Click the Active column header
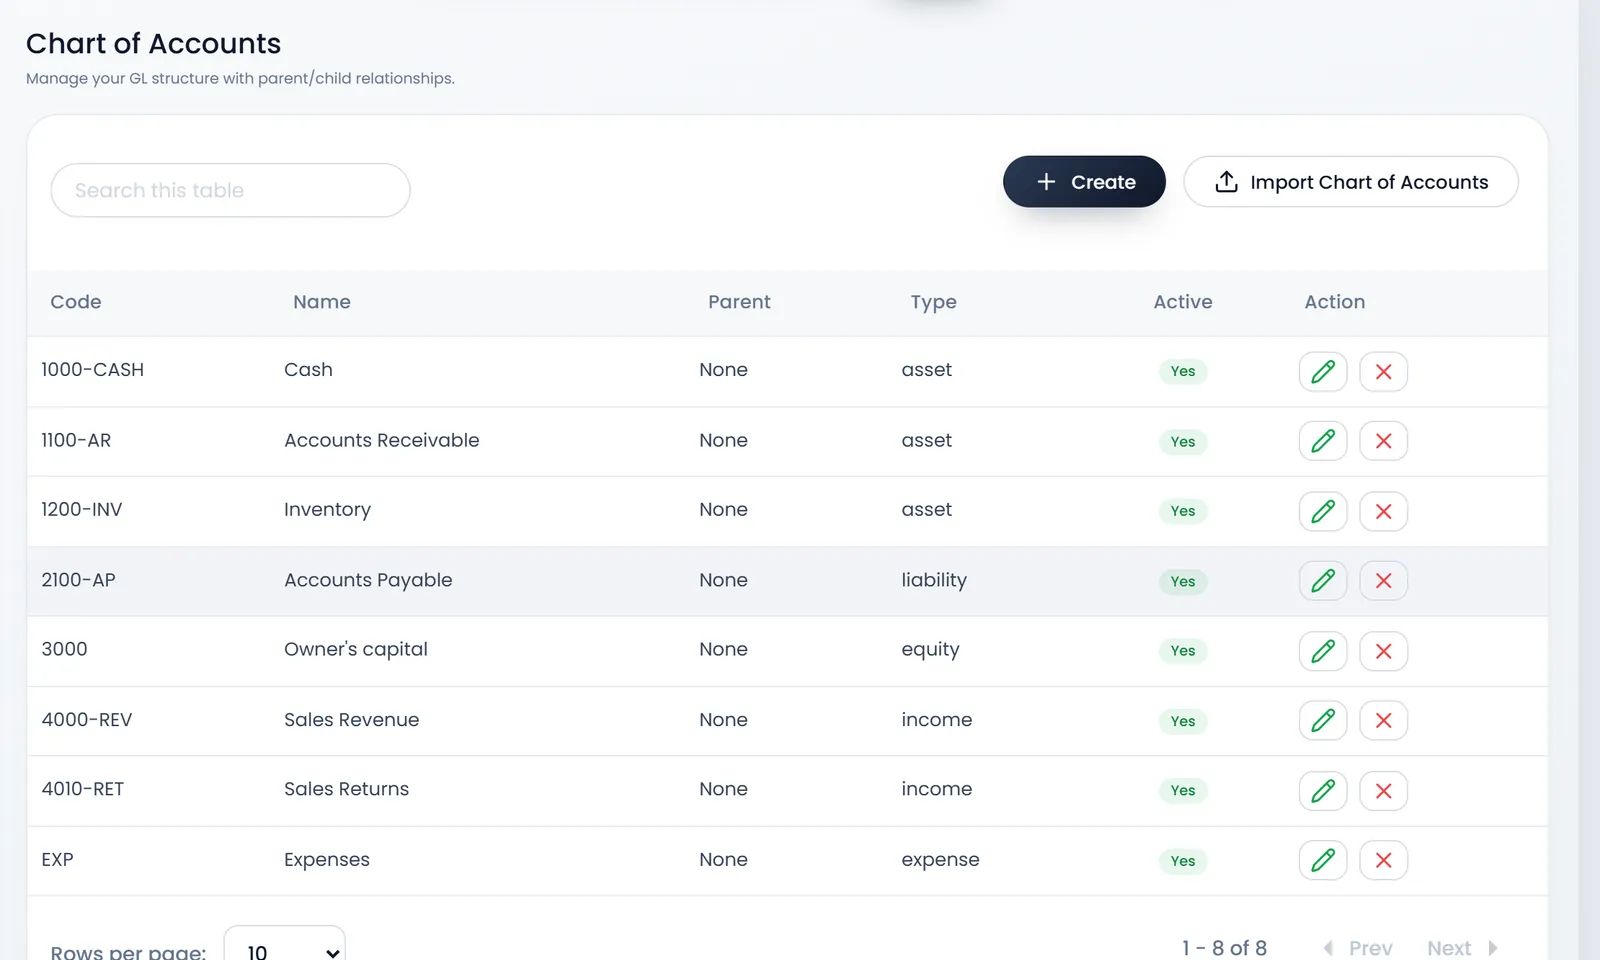The width and height of the screenshot is (1600, 960). coord(1183,302)
